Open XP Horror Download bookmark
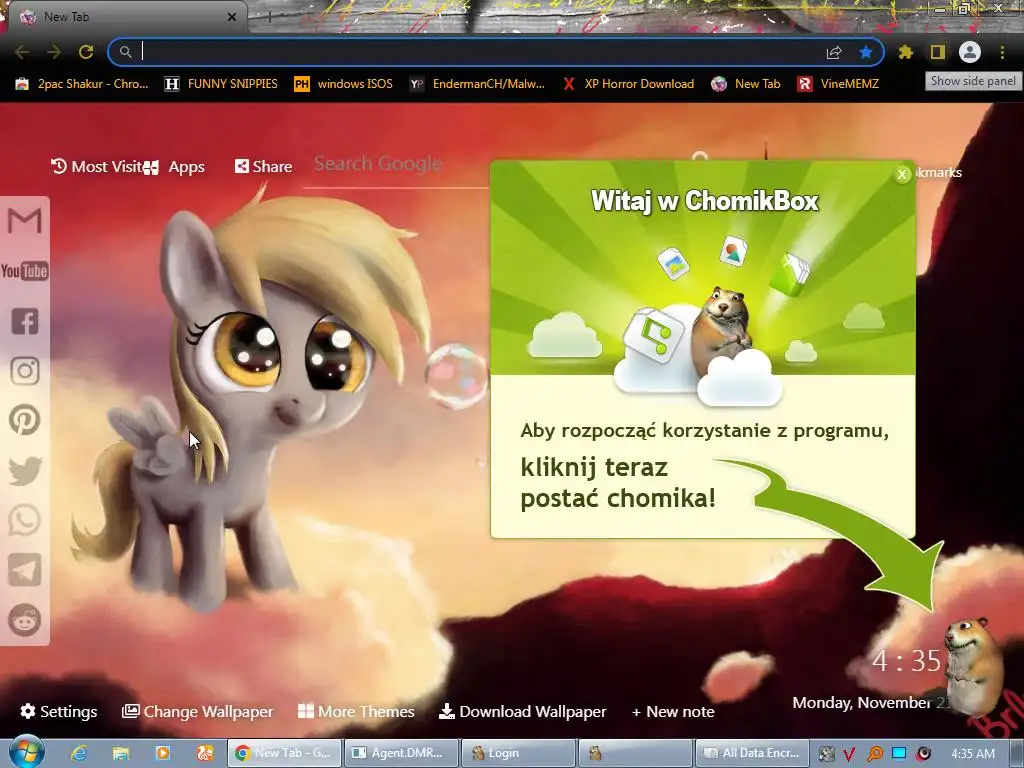Screen dimensions: 1024x768 pyautogui.click(x=628, y=84)
